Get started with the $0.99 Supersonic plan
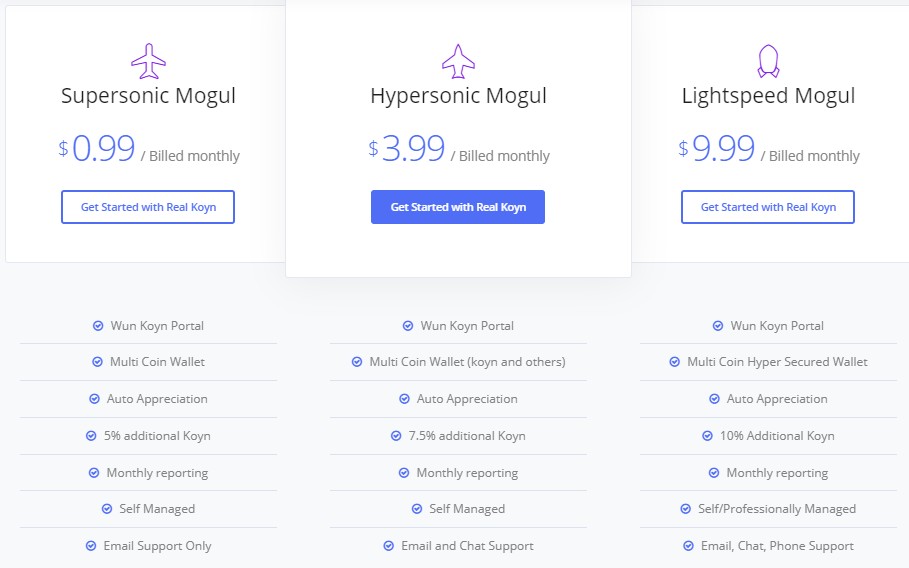The image size is (909, 568). point(148,207)
